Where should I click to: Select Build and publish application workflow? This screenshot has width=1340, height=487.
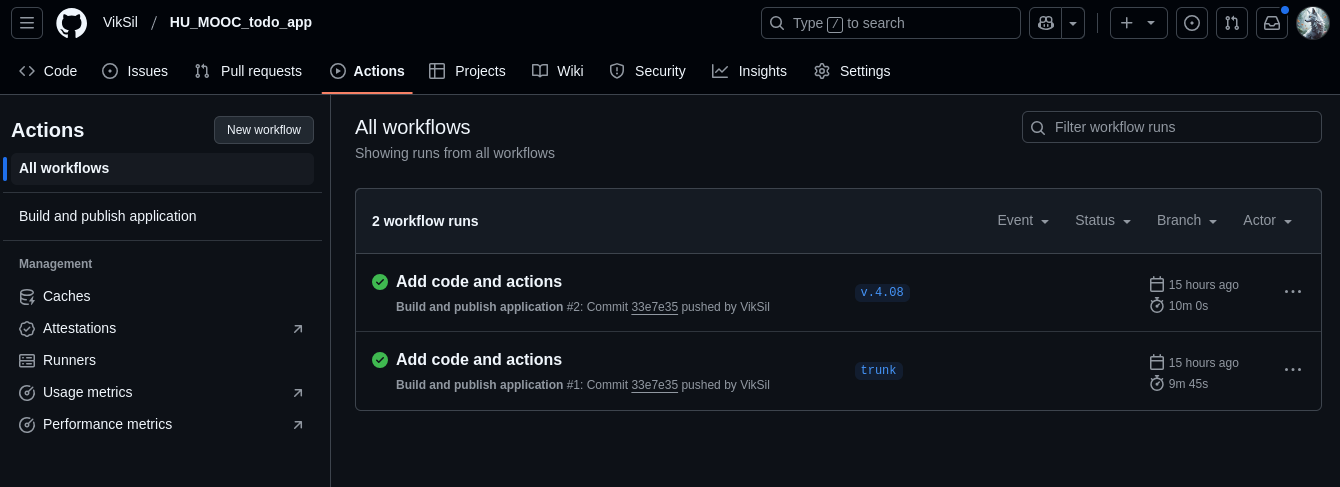click(x=108, y=216)
